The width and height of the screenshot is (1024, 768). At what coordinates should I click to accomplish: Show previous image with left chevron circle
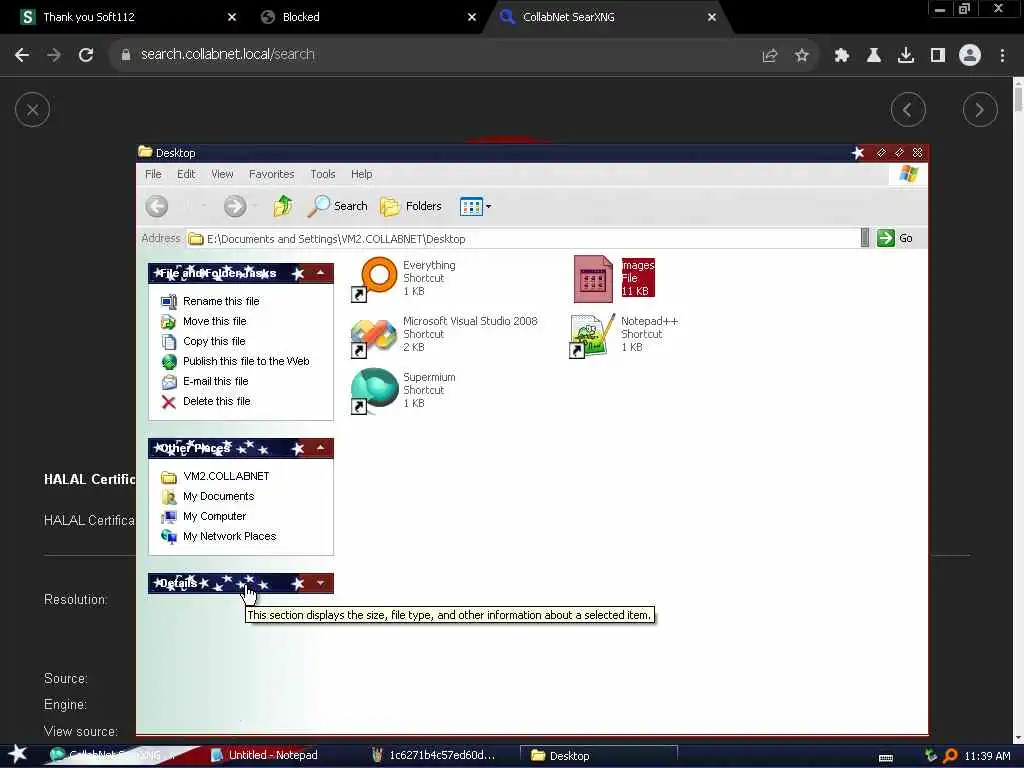(x=908, y=110)
